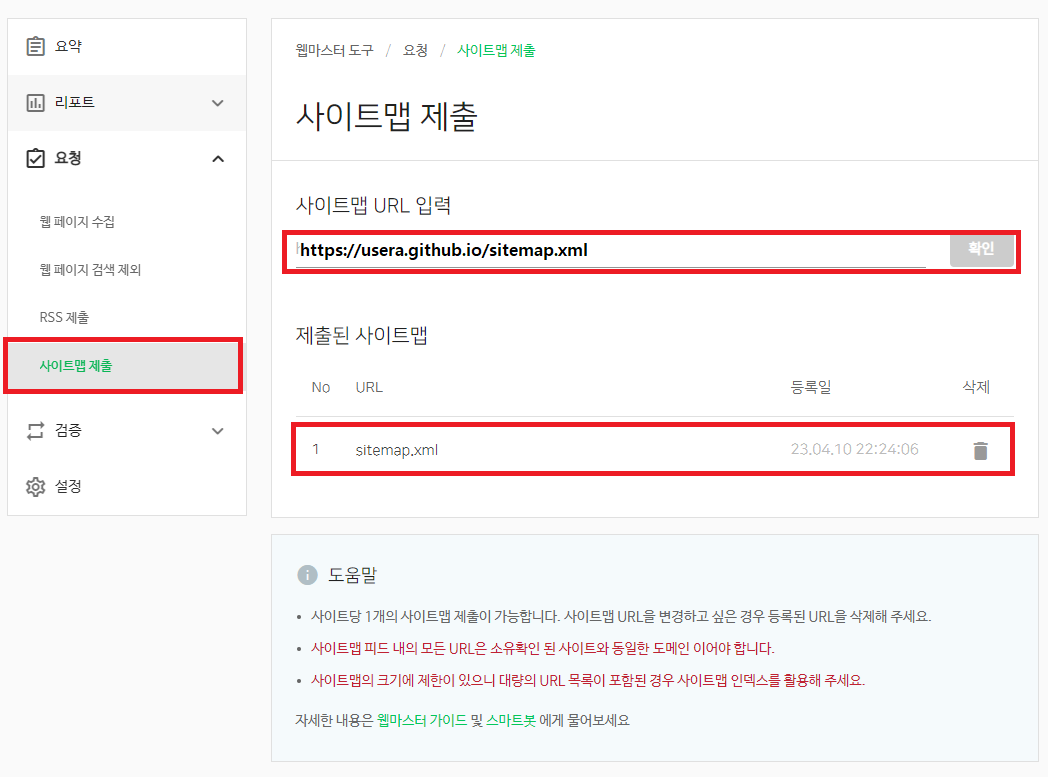Image resolution: width=1051 pixels, height=777 pixels.
Task: Click the date 23.04.10 22:24:06
Action: [x=854, y=449]
